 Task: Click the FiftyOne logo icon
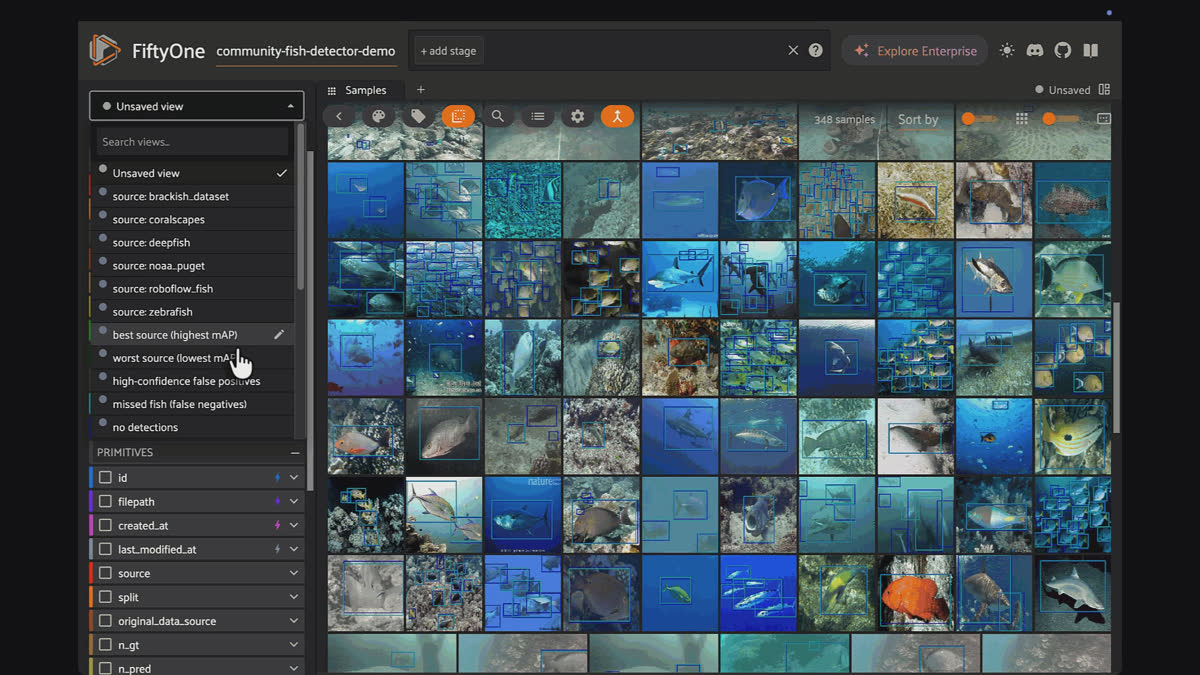(x=104, y=50)
